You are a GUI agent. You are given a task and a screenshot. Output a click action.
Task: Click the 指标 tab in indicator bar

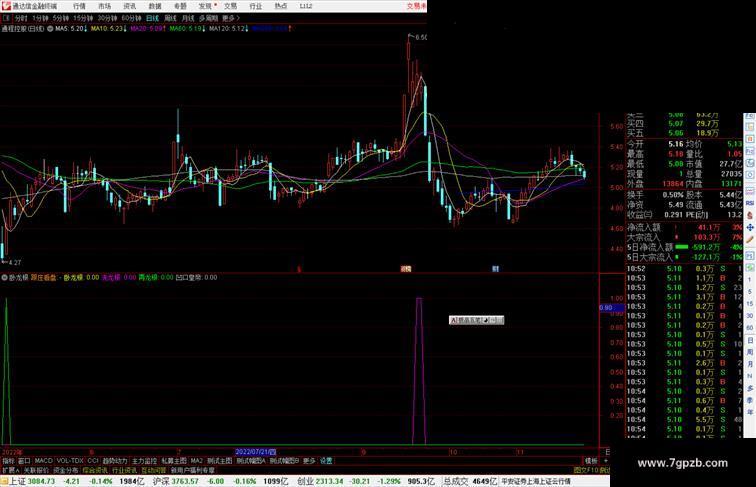(8, 461)
